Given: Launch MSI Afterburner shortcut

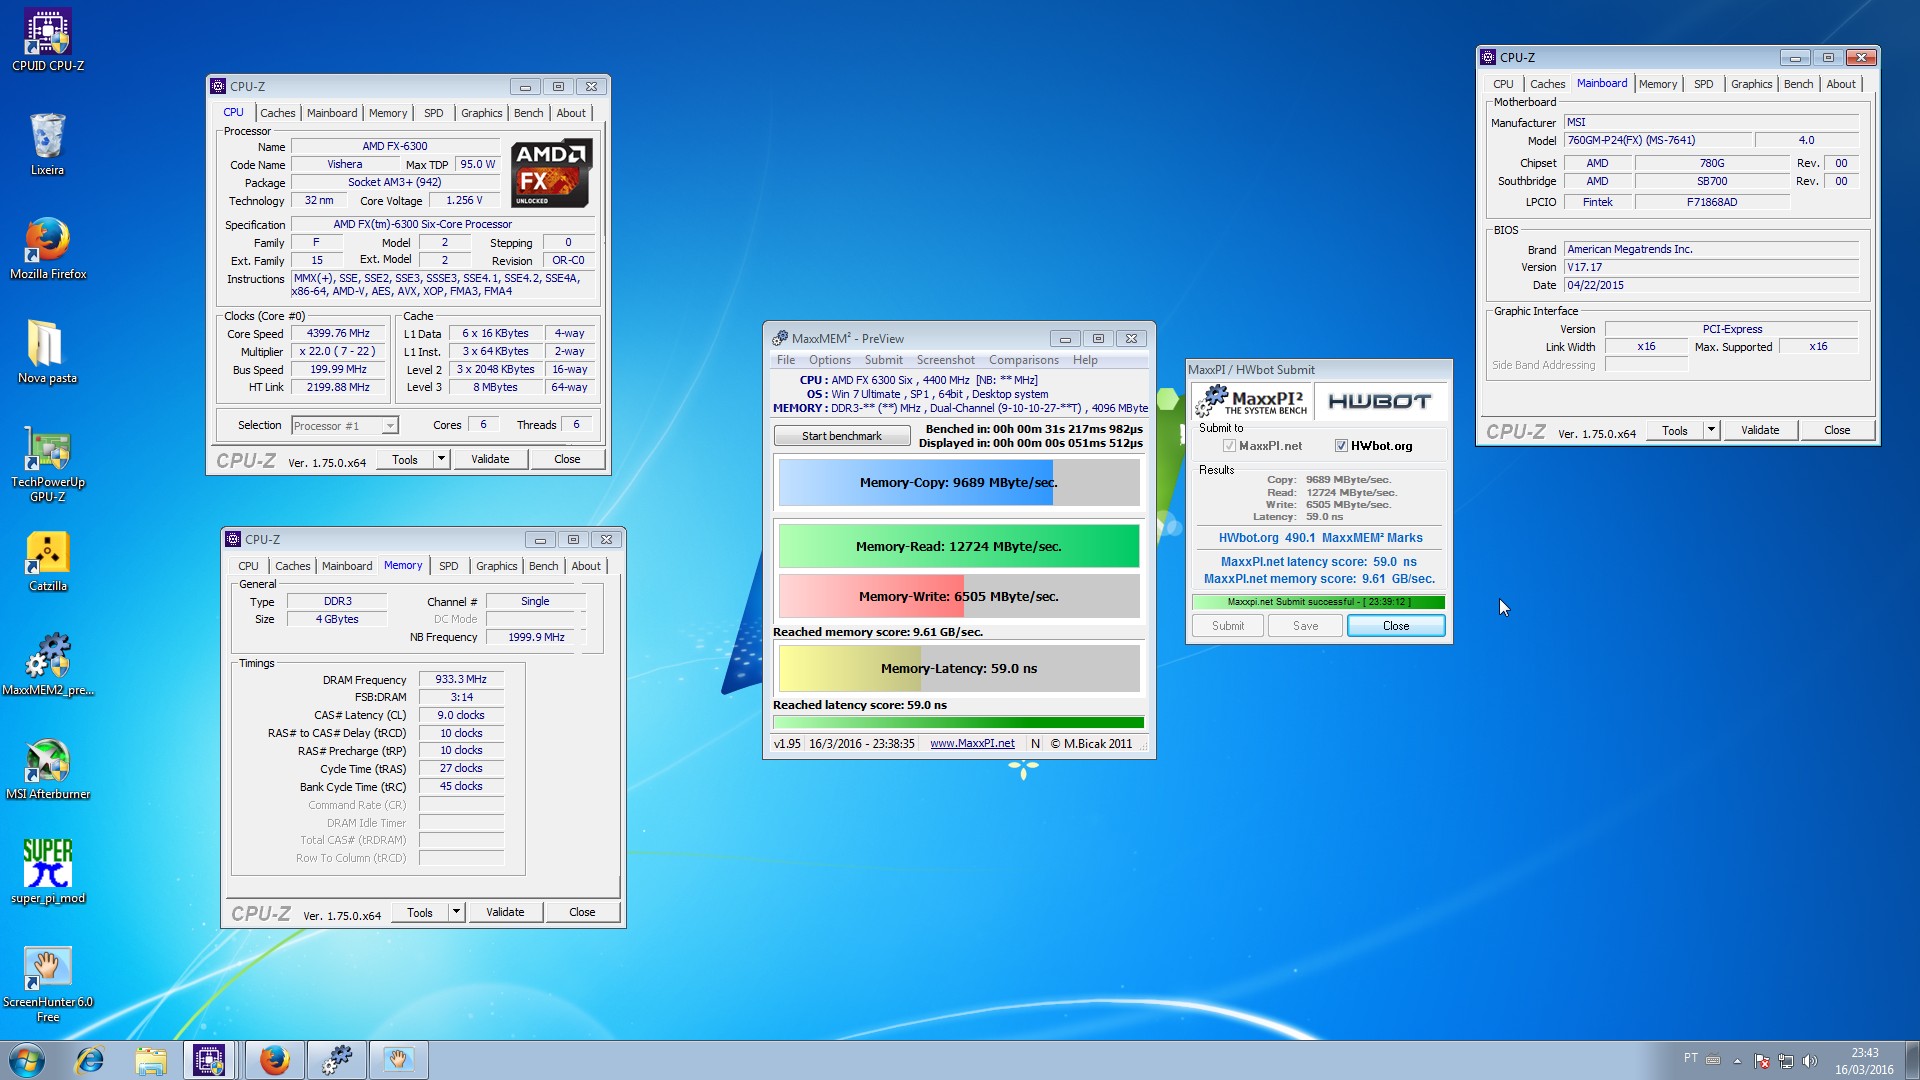Looking at the screenshot, I should 47,768.
